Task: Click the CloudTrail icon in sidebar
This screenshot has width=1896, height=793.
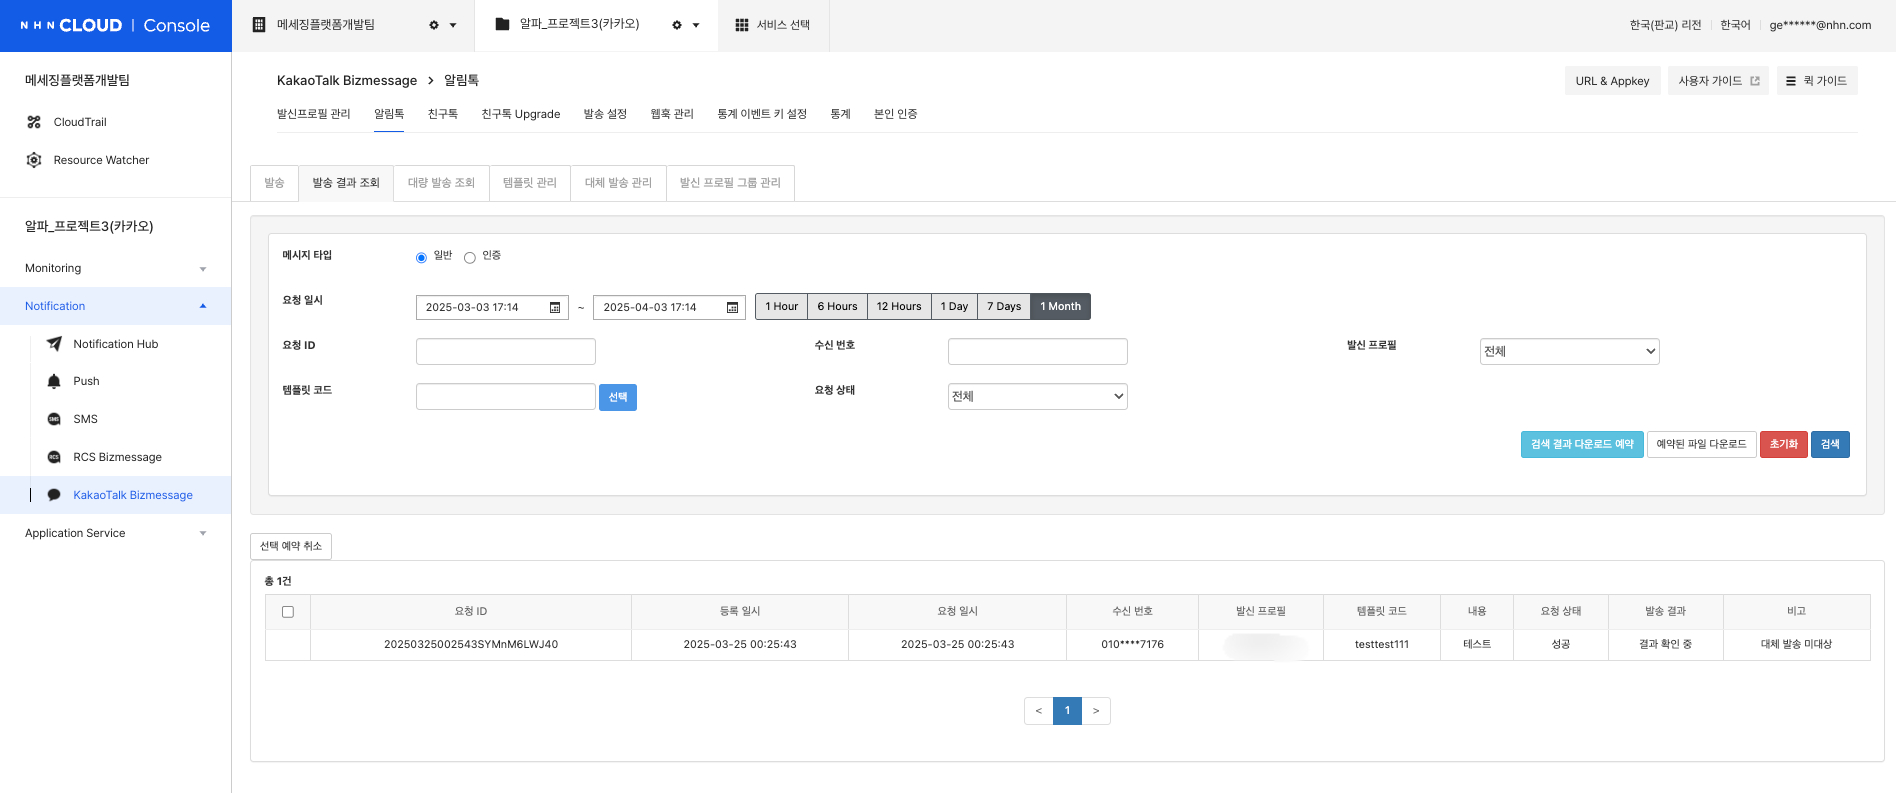Action: click(34, 122)
